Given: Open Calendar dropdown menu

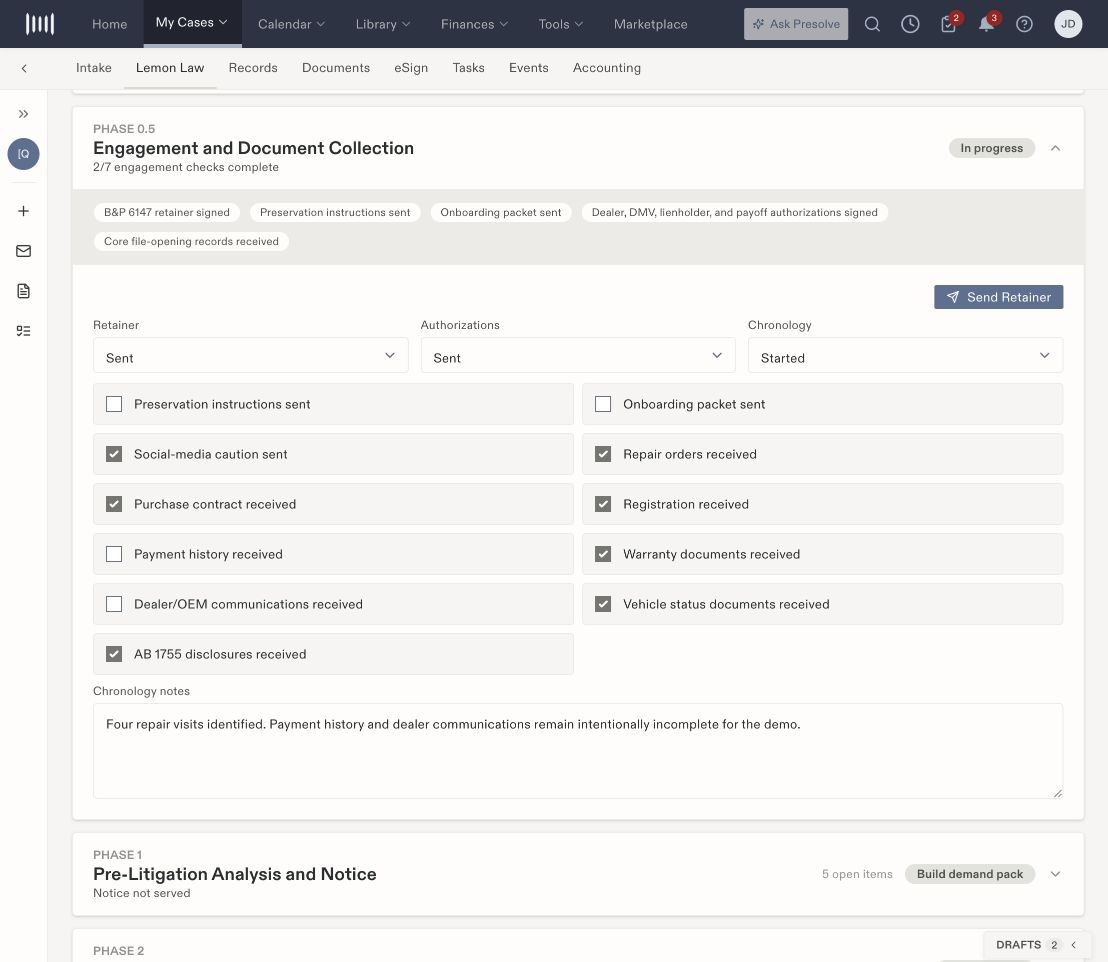Looking at the screenshot, I should point(291,24).
